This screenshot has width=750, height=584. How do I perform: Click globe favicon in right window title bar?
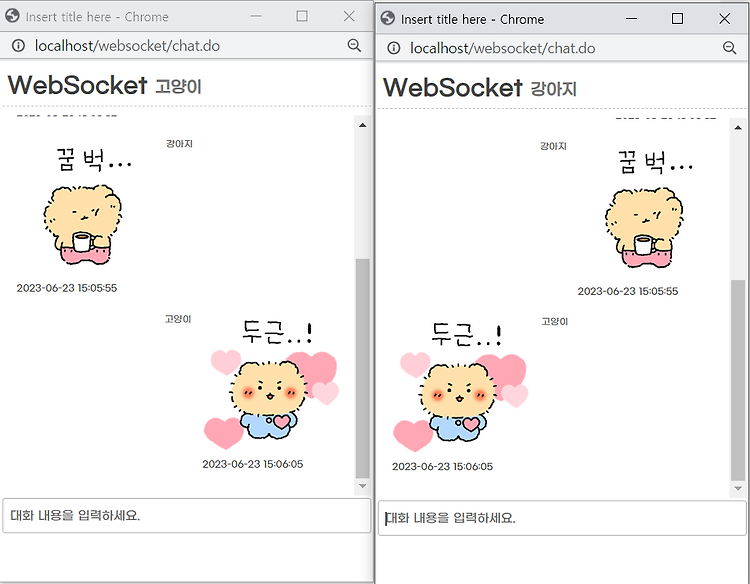pyautogui.click(x=387, y=19)
